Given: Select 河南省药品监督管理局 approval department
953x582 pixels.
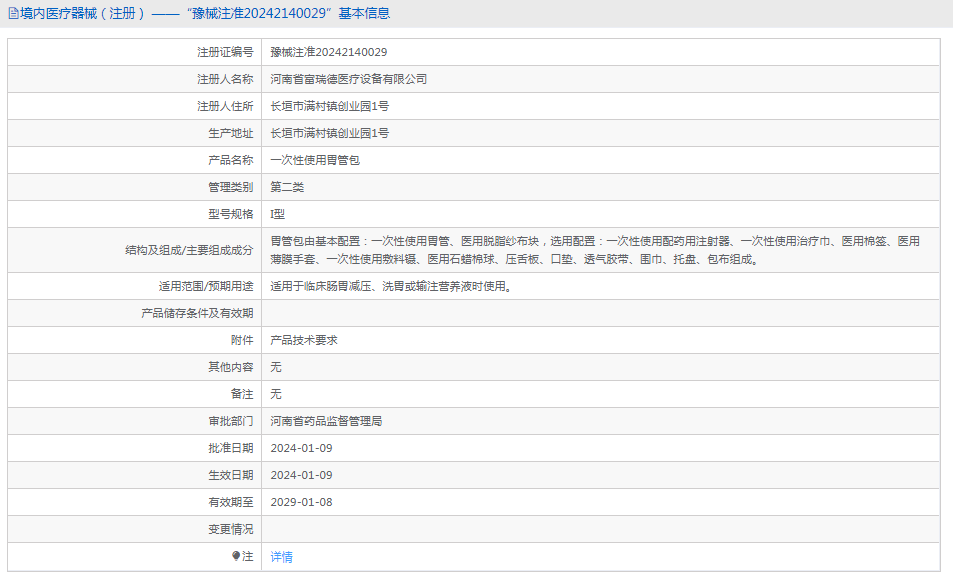Looking at the screenshot, I should (x=326, y=421).
